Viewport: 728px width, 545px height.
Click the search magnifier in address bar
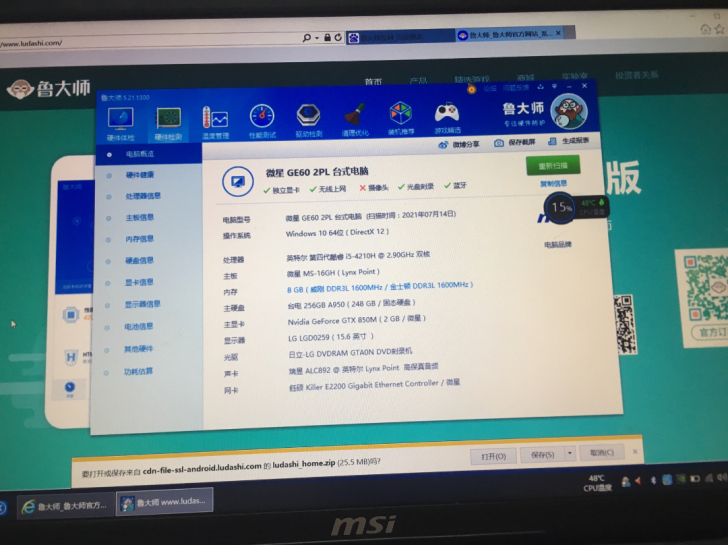[x=306, y=38]
